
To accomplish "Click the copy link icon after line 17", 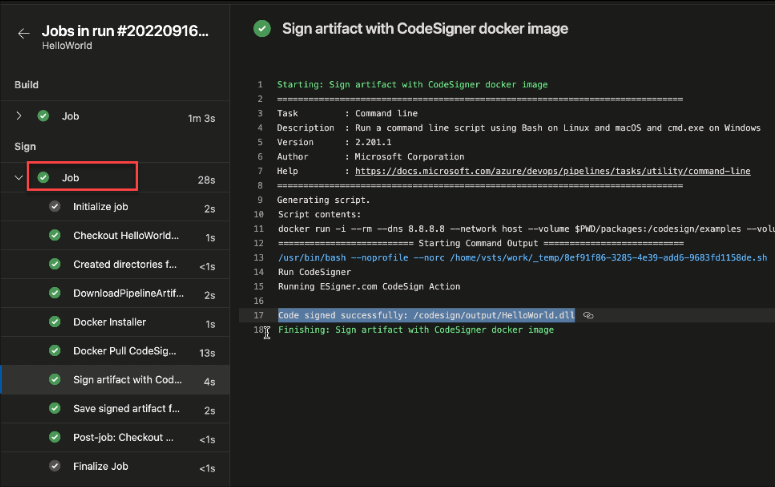I will tap(589, 315).
